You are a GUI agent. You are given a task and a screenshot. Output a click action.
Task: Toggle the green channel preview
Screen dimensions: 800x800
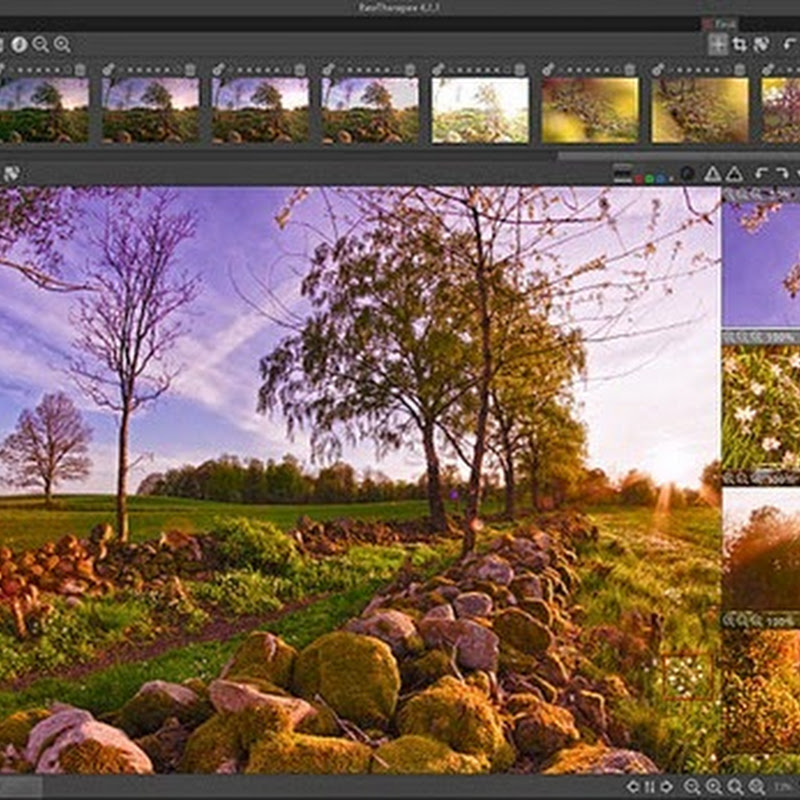click(649, 178)
